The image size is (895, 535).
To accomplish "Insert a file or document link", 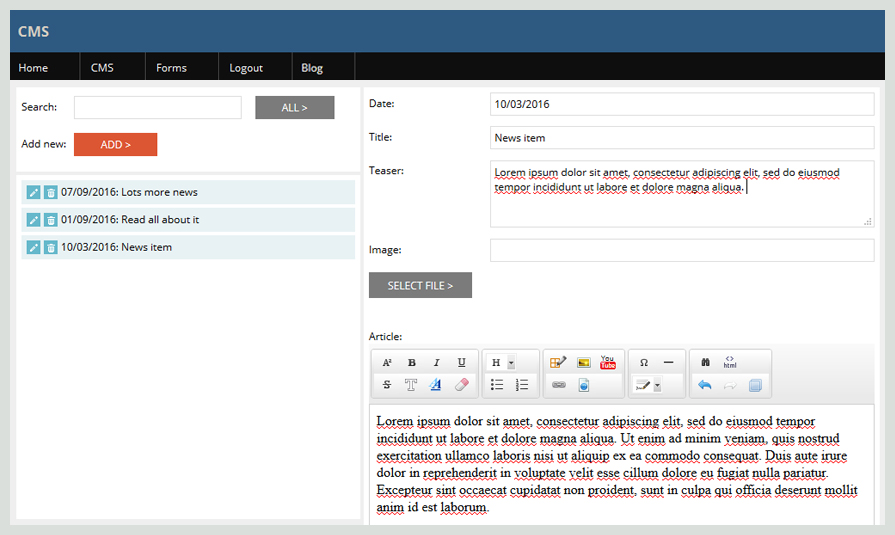I will pos(583,385).
